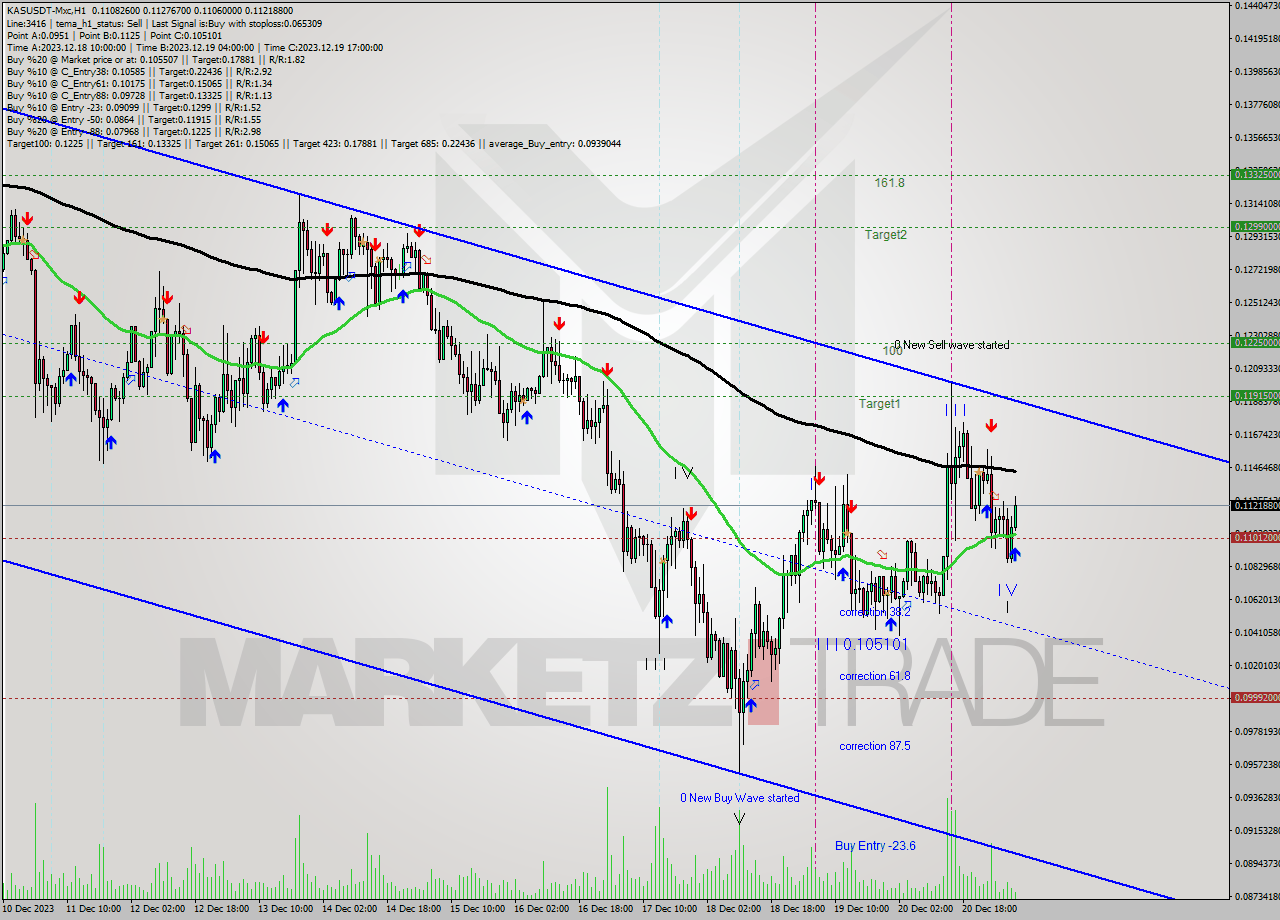Click the green 0.13325 price level tag
This screenshot has width=1280, height=920.
point(1255,174)
